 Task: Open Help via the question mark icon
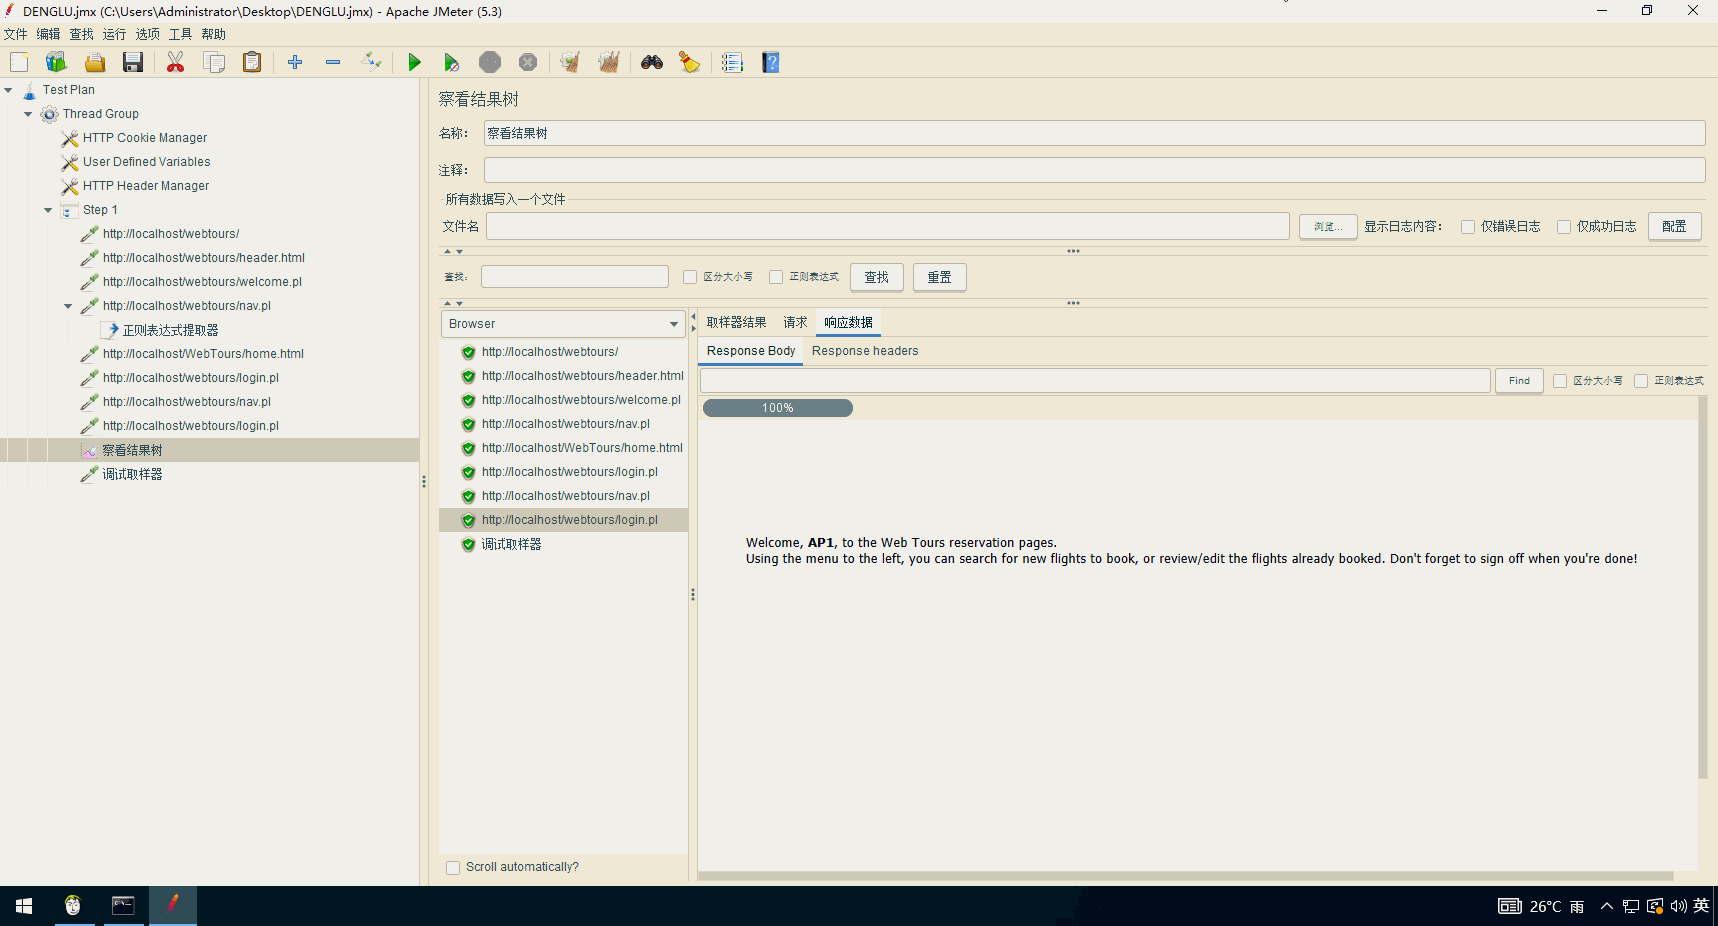pyautogui.click(x=771, y=62)
